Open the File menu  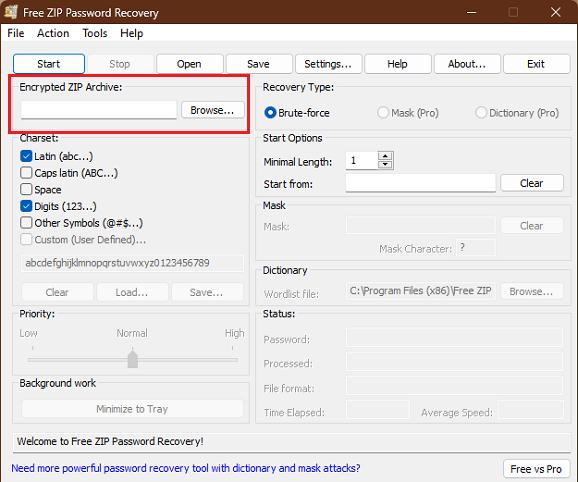pos(16,33)
